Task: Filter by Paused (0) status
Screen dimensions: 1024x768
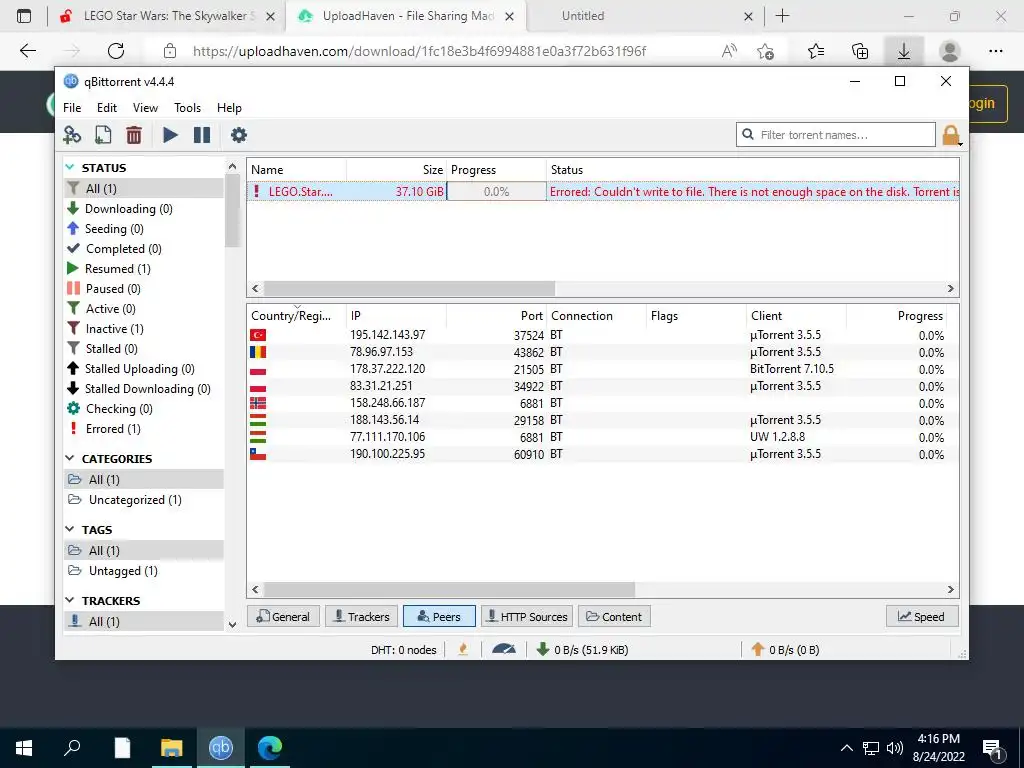Action: point(144,289)
